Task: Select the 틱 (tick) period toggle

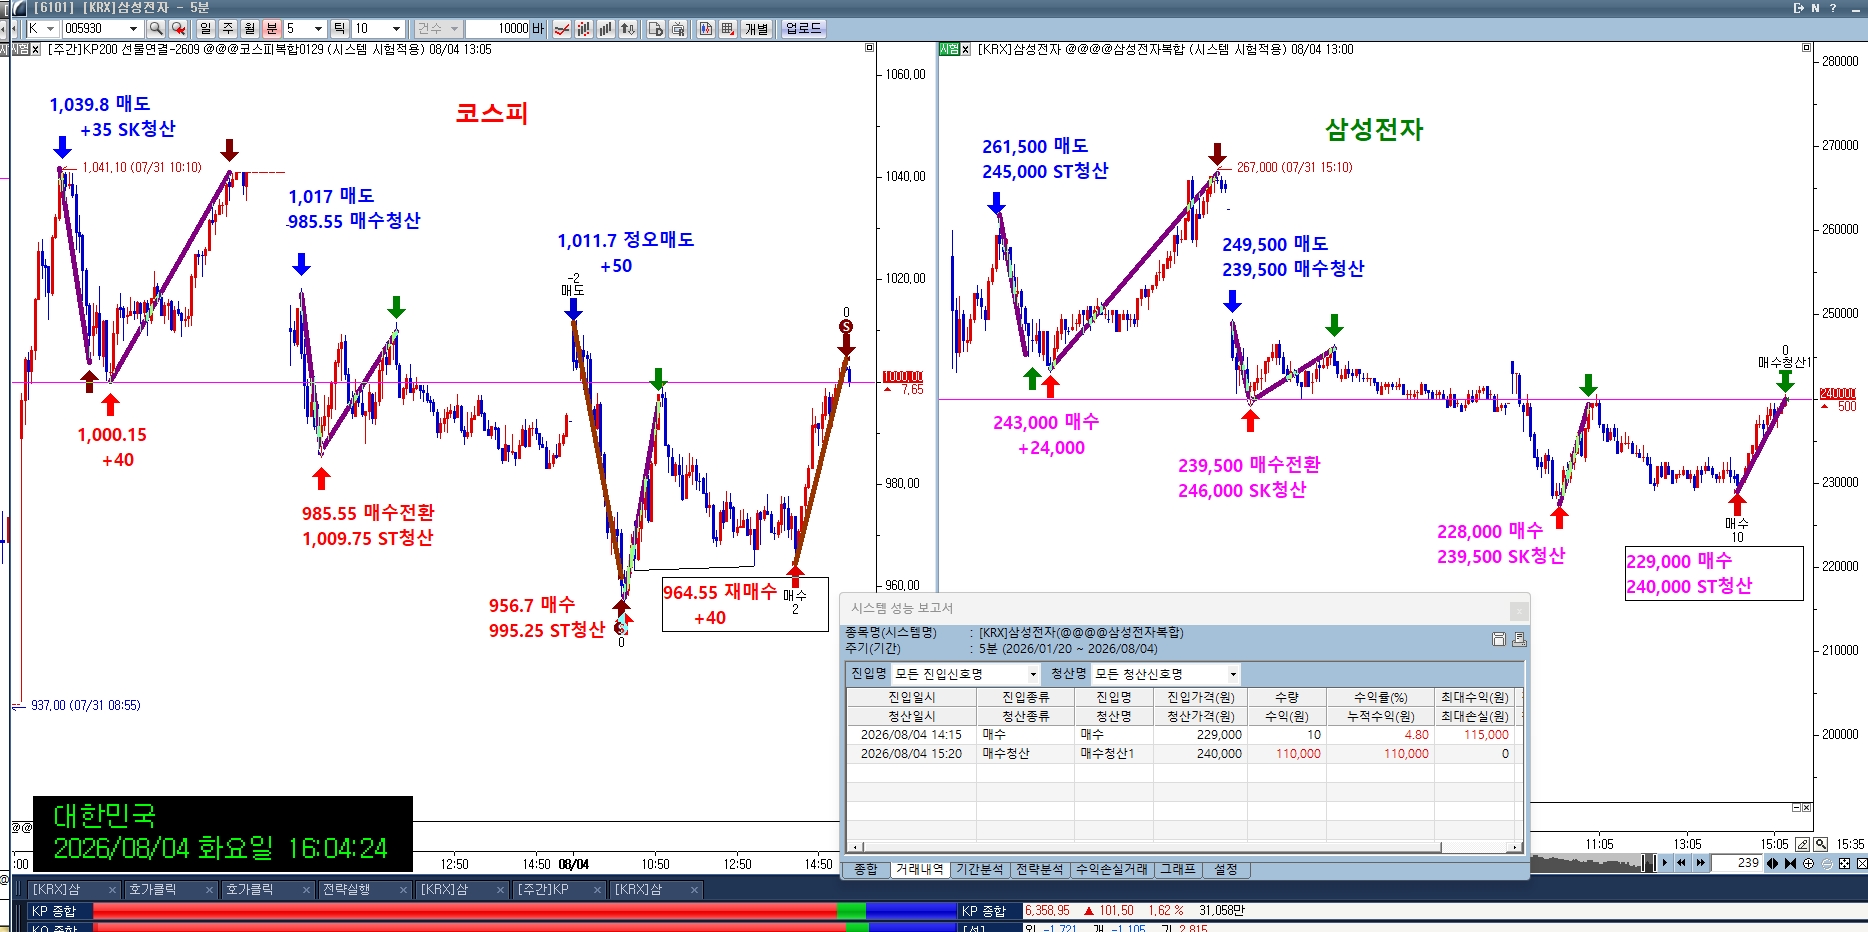Action: pyautogui.click(x=340, y=29)
